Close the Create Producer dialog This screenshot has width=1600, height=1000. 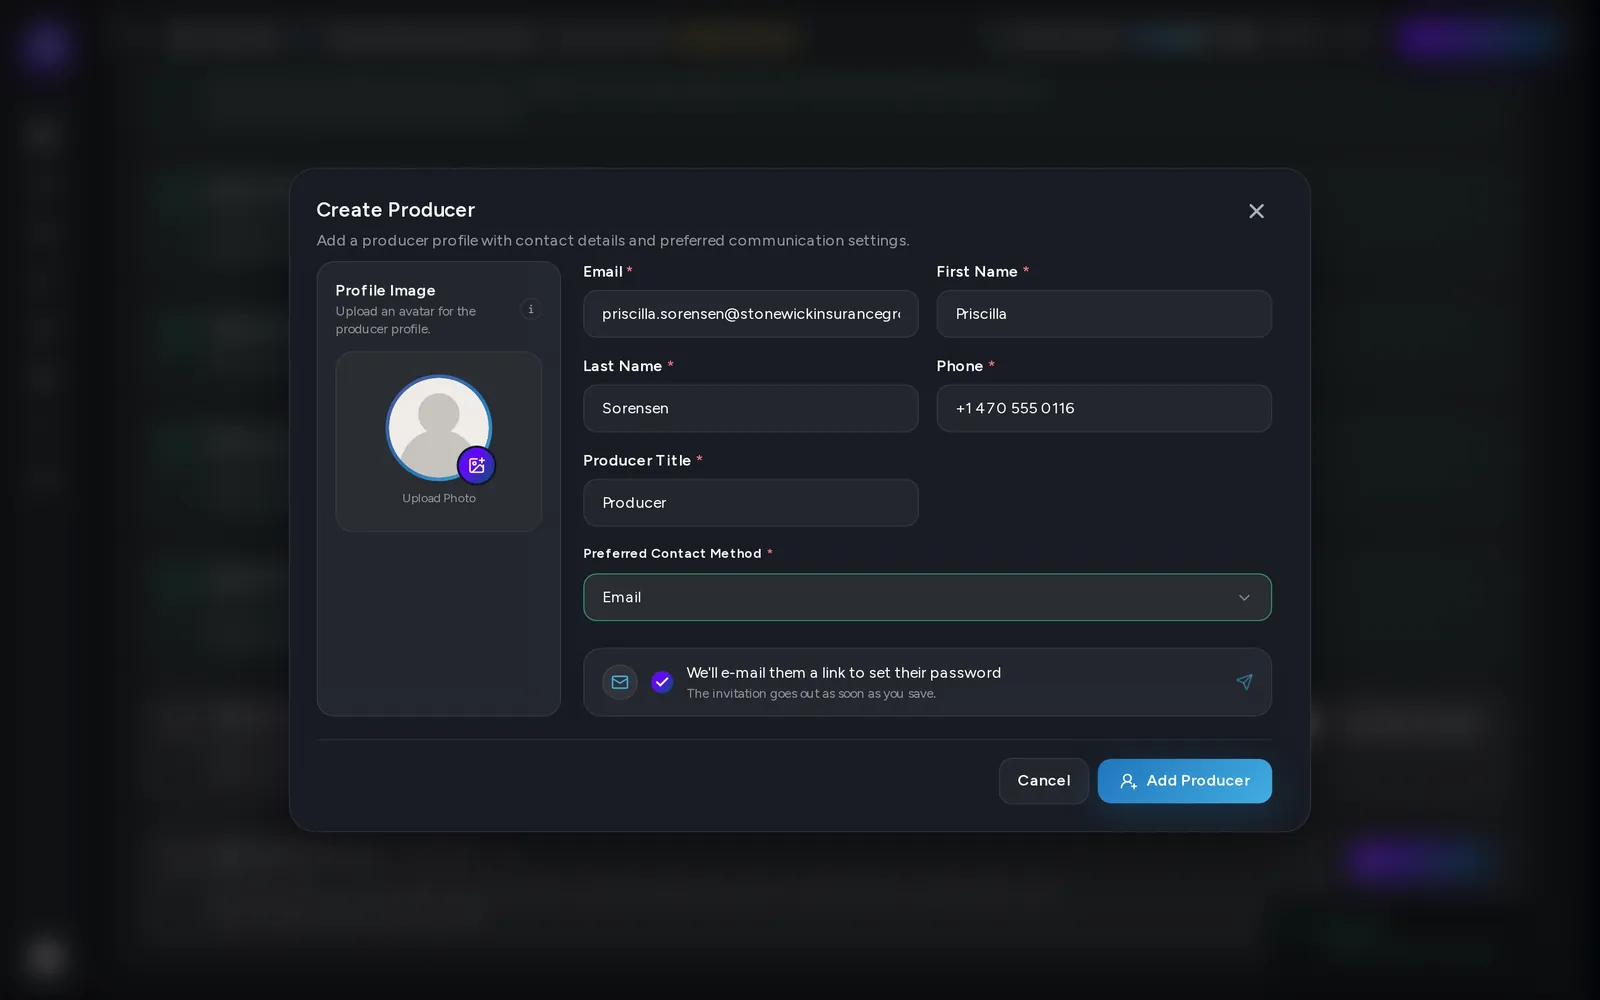coord(1256,211)
